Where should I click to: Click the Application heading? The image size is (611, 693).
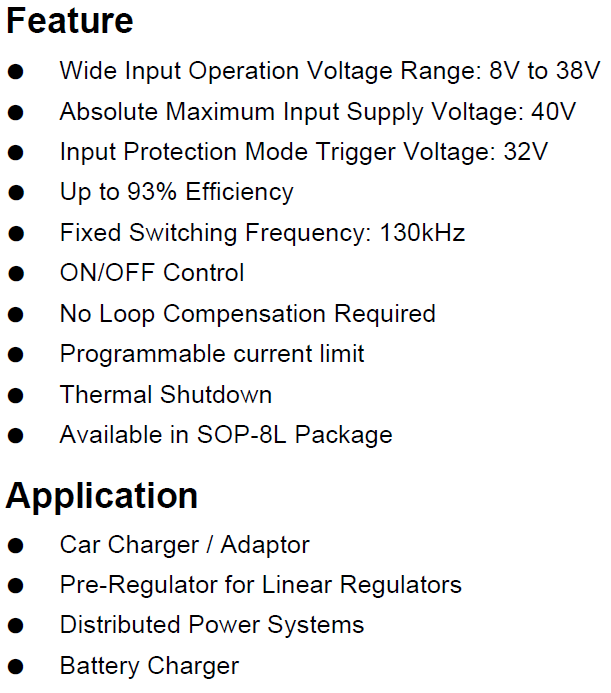tap(102, 497)
